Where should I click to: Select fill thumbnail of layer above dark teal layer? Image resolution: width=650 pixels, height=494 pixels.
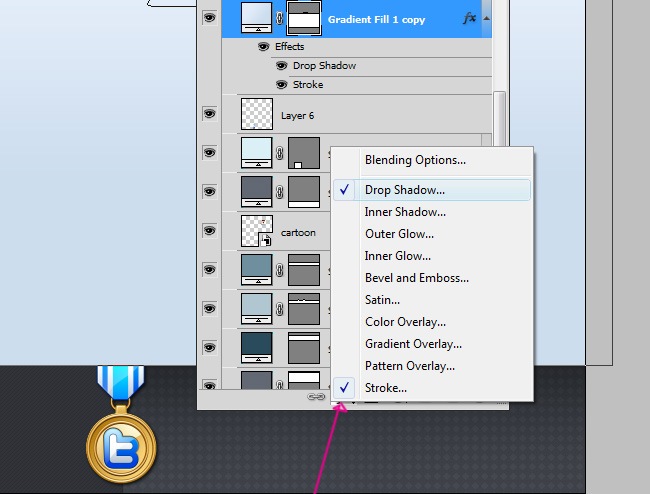coord(257,309)
